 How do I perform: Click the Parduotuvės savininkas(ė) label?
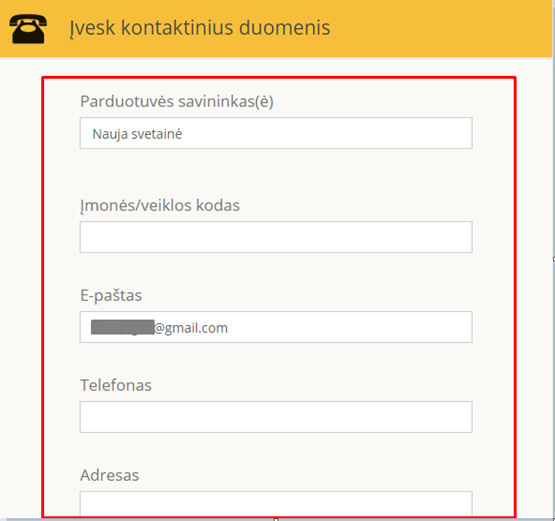click(x=177, y=102)
